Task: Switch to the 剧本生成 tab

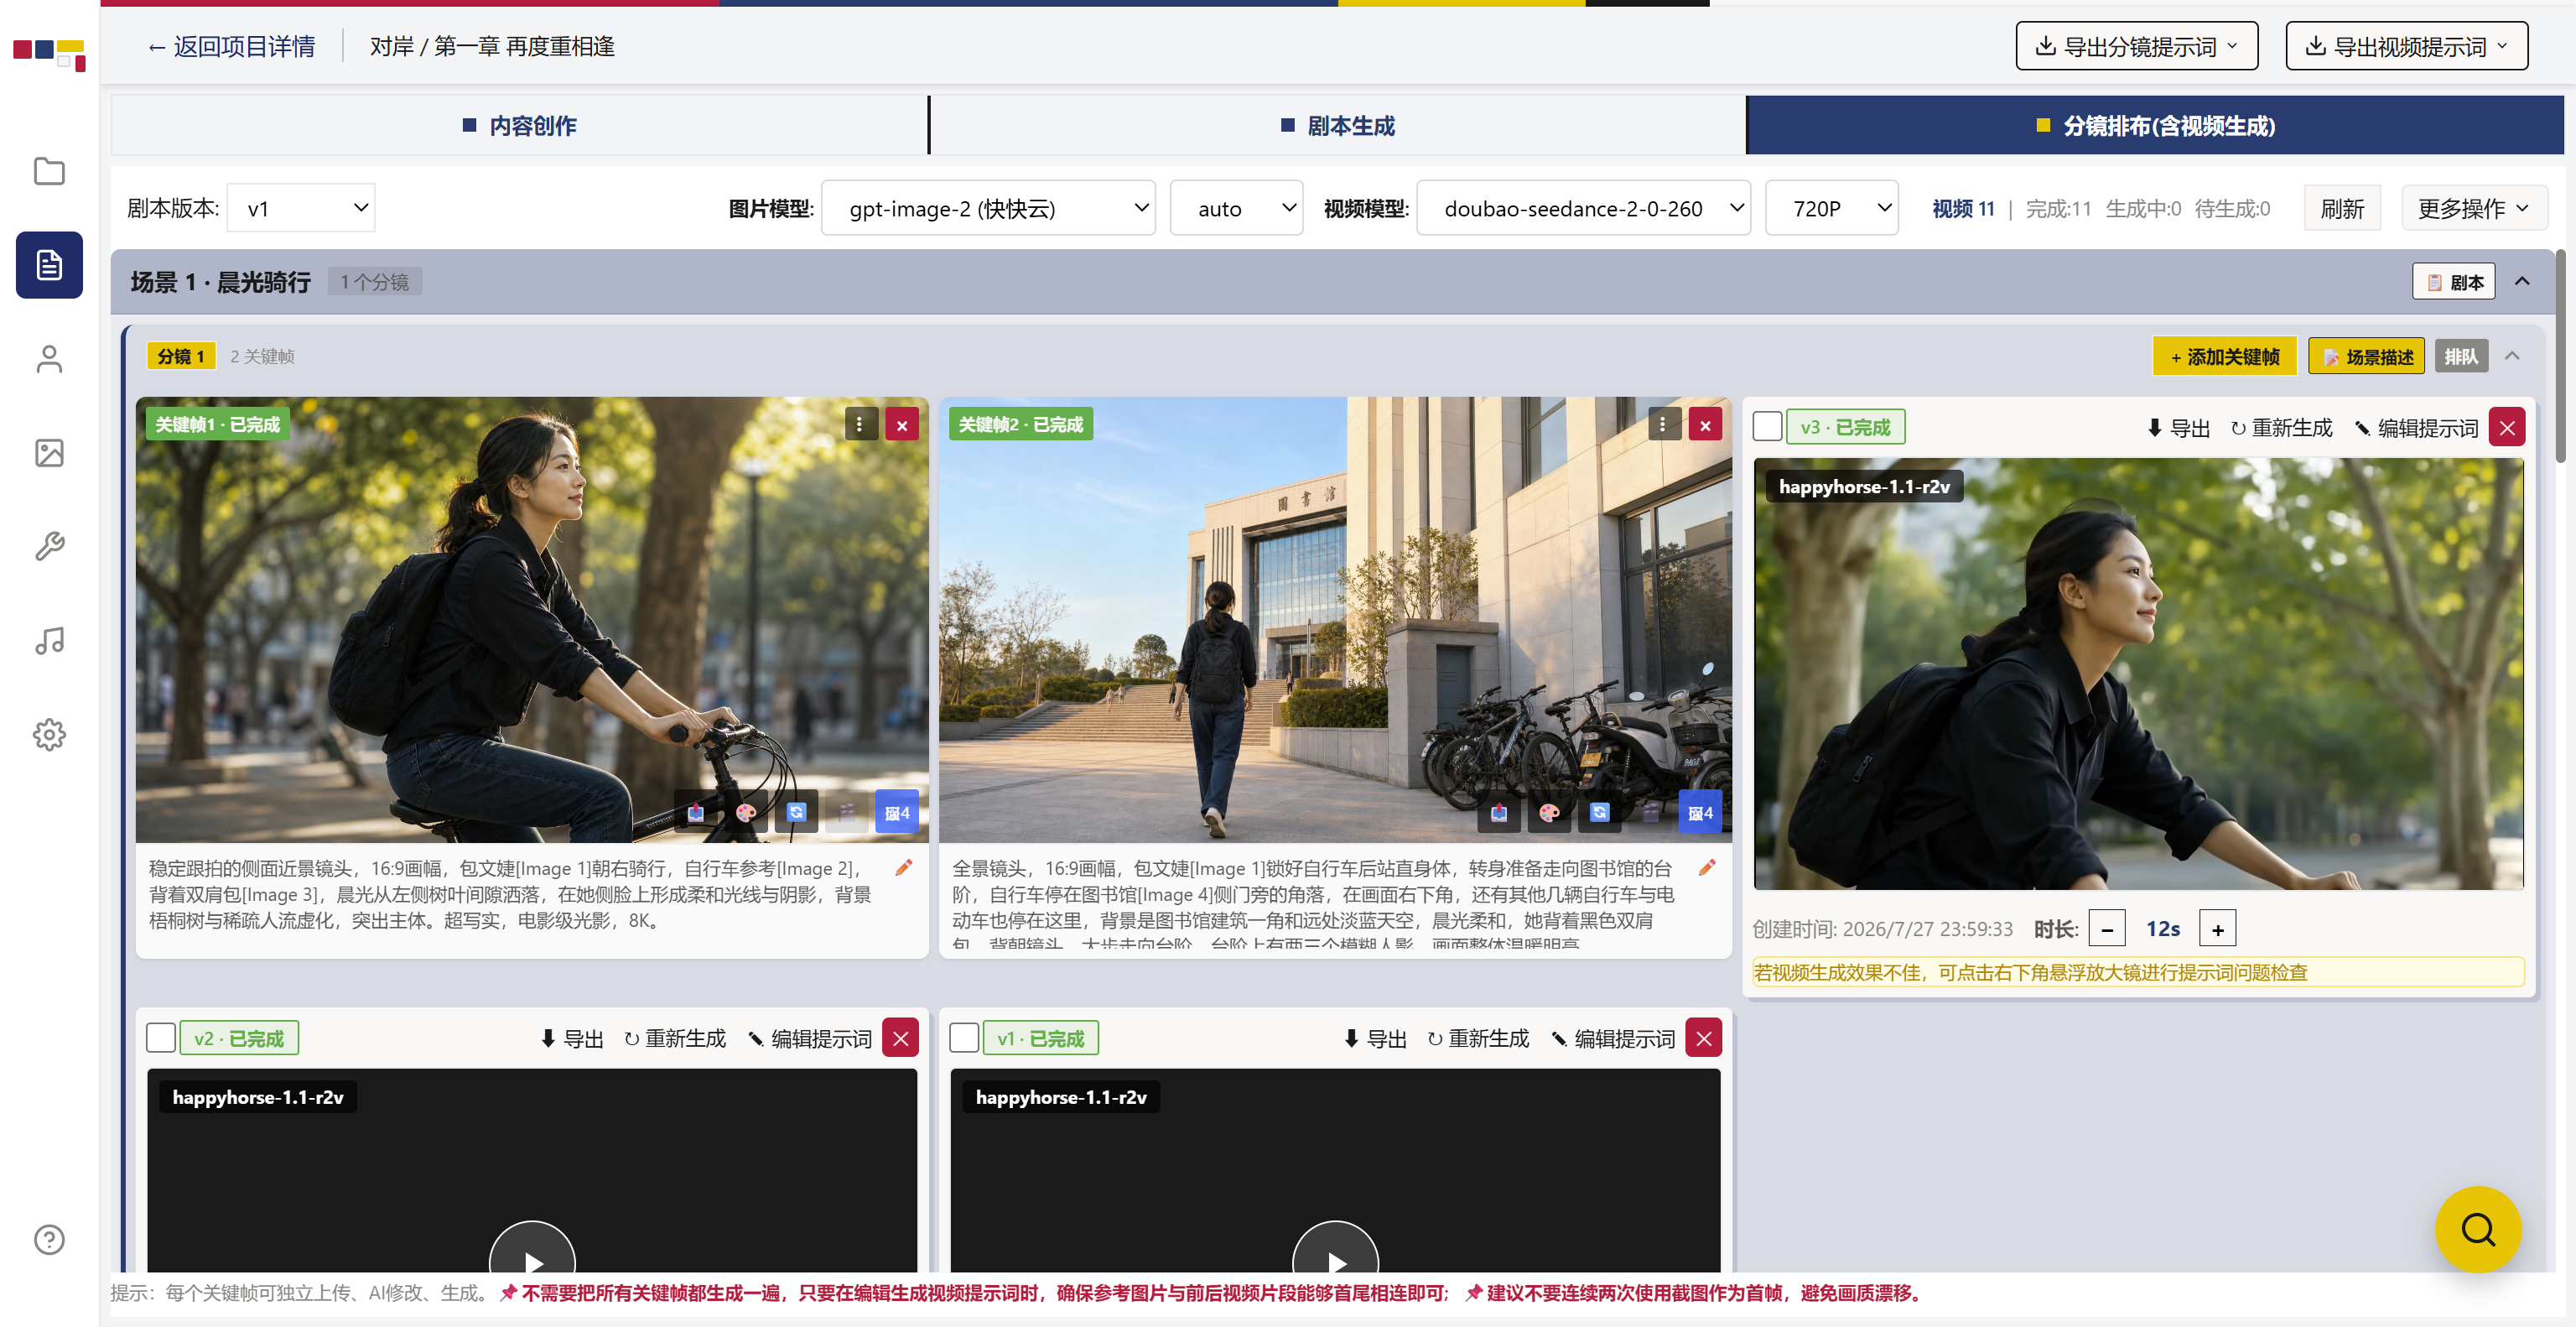Action: point(1338,125)
